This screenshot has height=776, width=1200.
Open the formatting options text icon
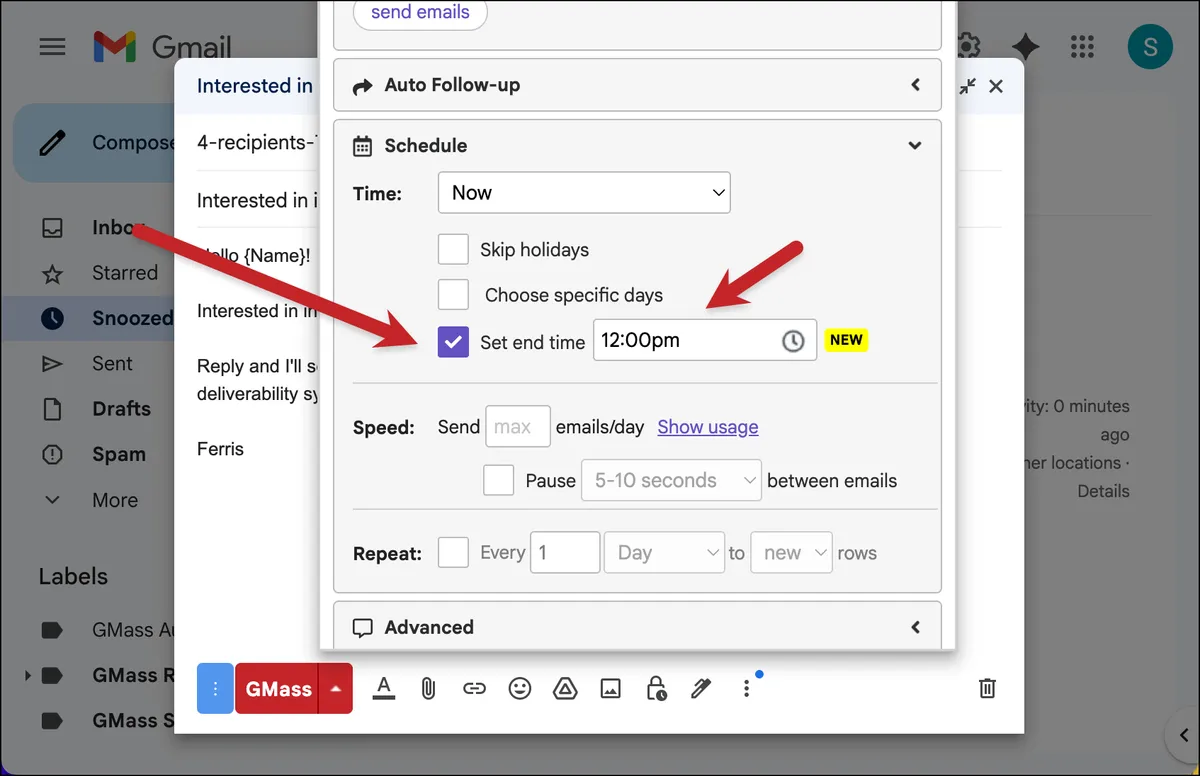(384, 688)
